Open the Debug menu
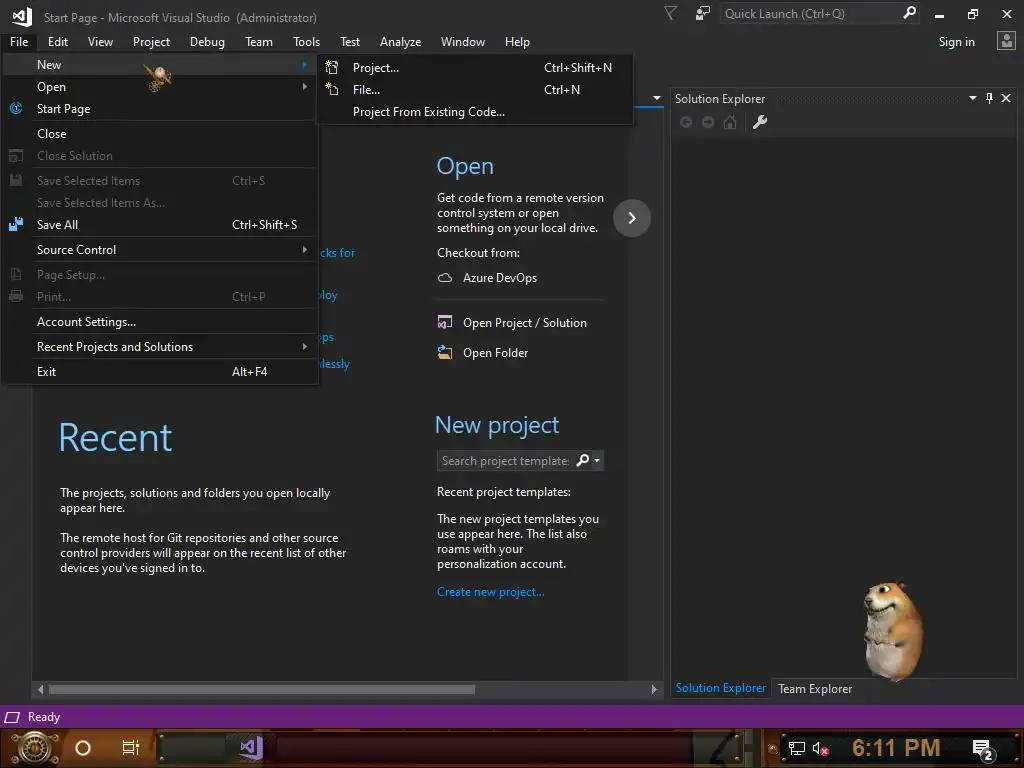Image resolution: width=1024 pixels, height=768 pixels. (207, 42)
